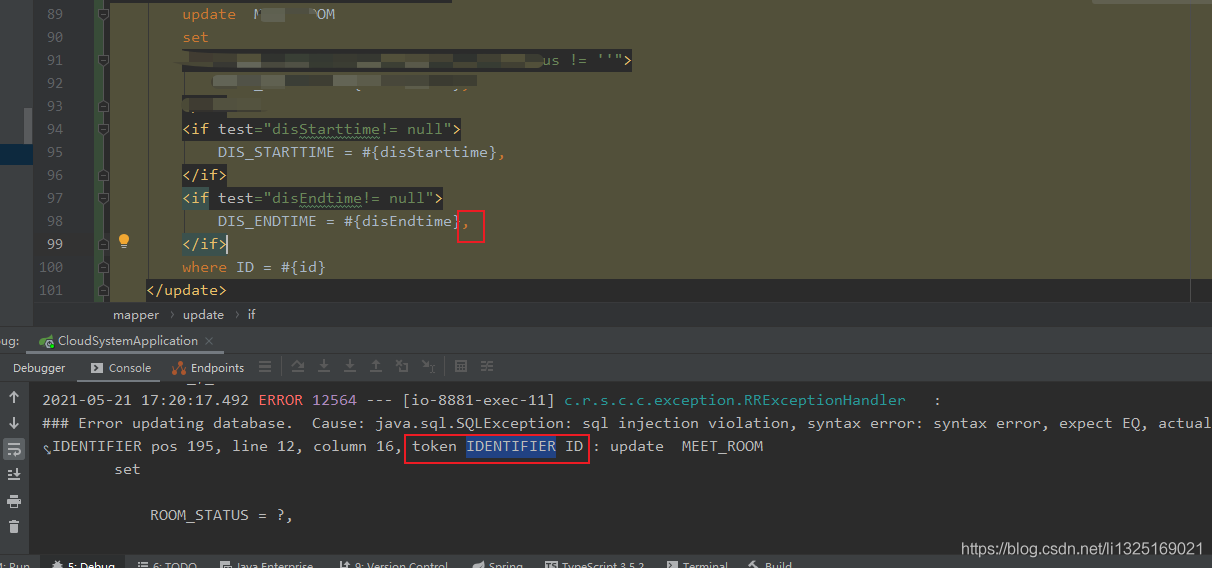
Task: Clear all console output with trash icon
Action: [14, 526]
